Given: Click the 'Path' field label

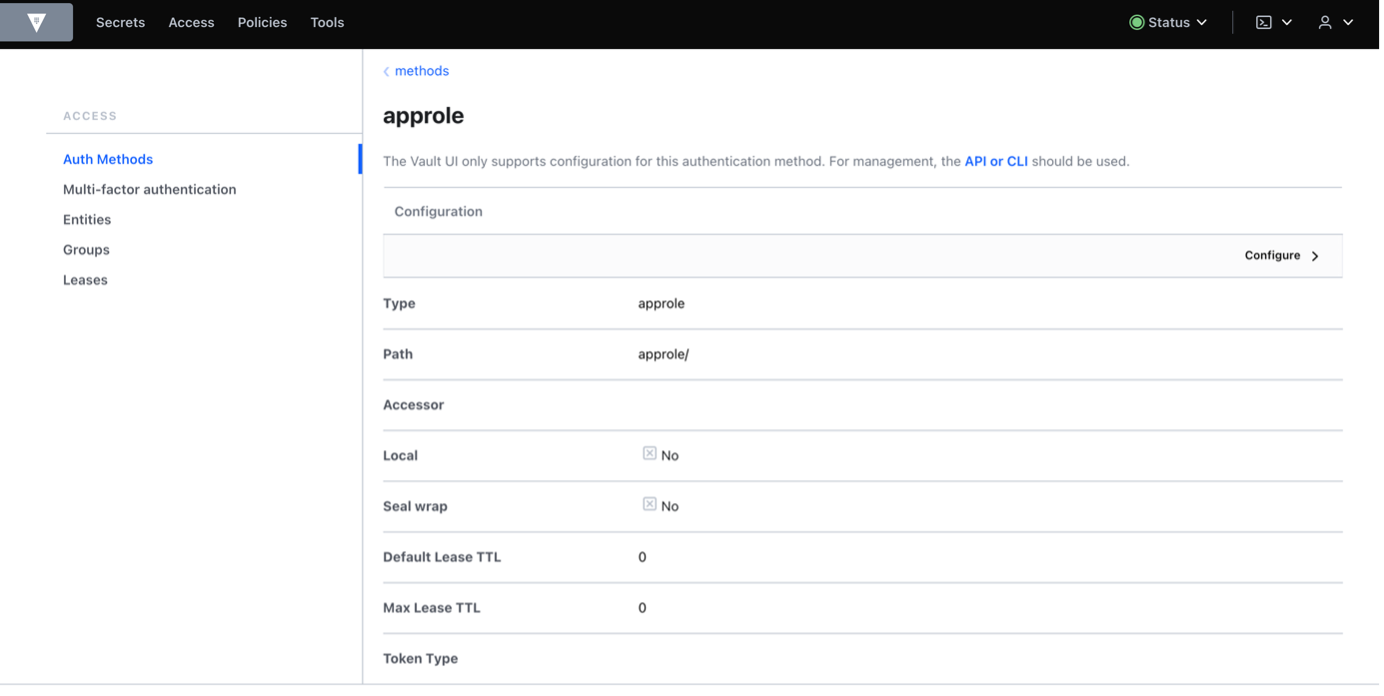Looking at the screenshot, I should coord(398,355).
